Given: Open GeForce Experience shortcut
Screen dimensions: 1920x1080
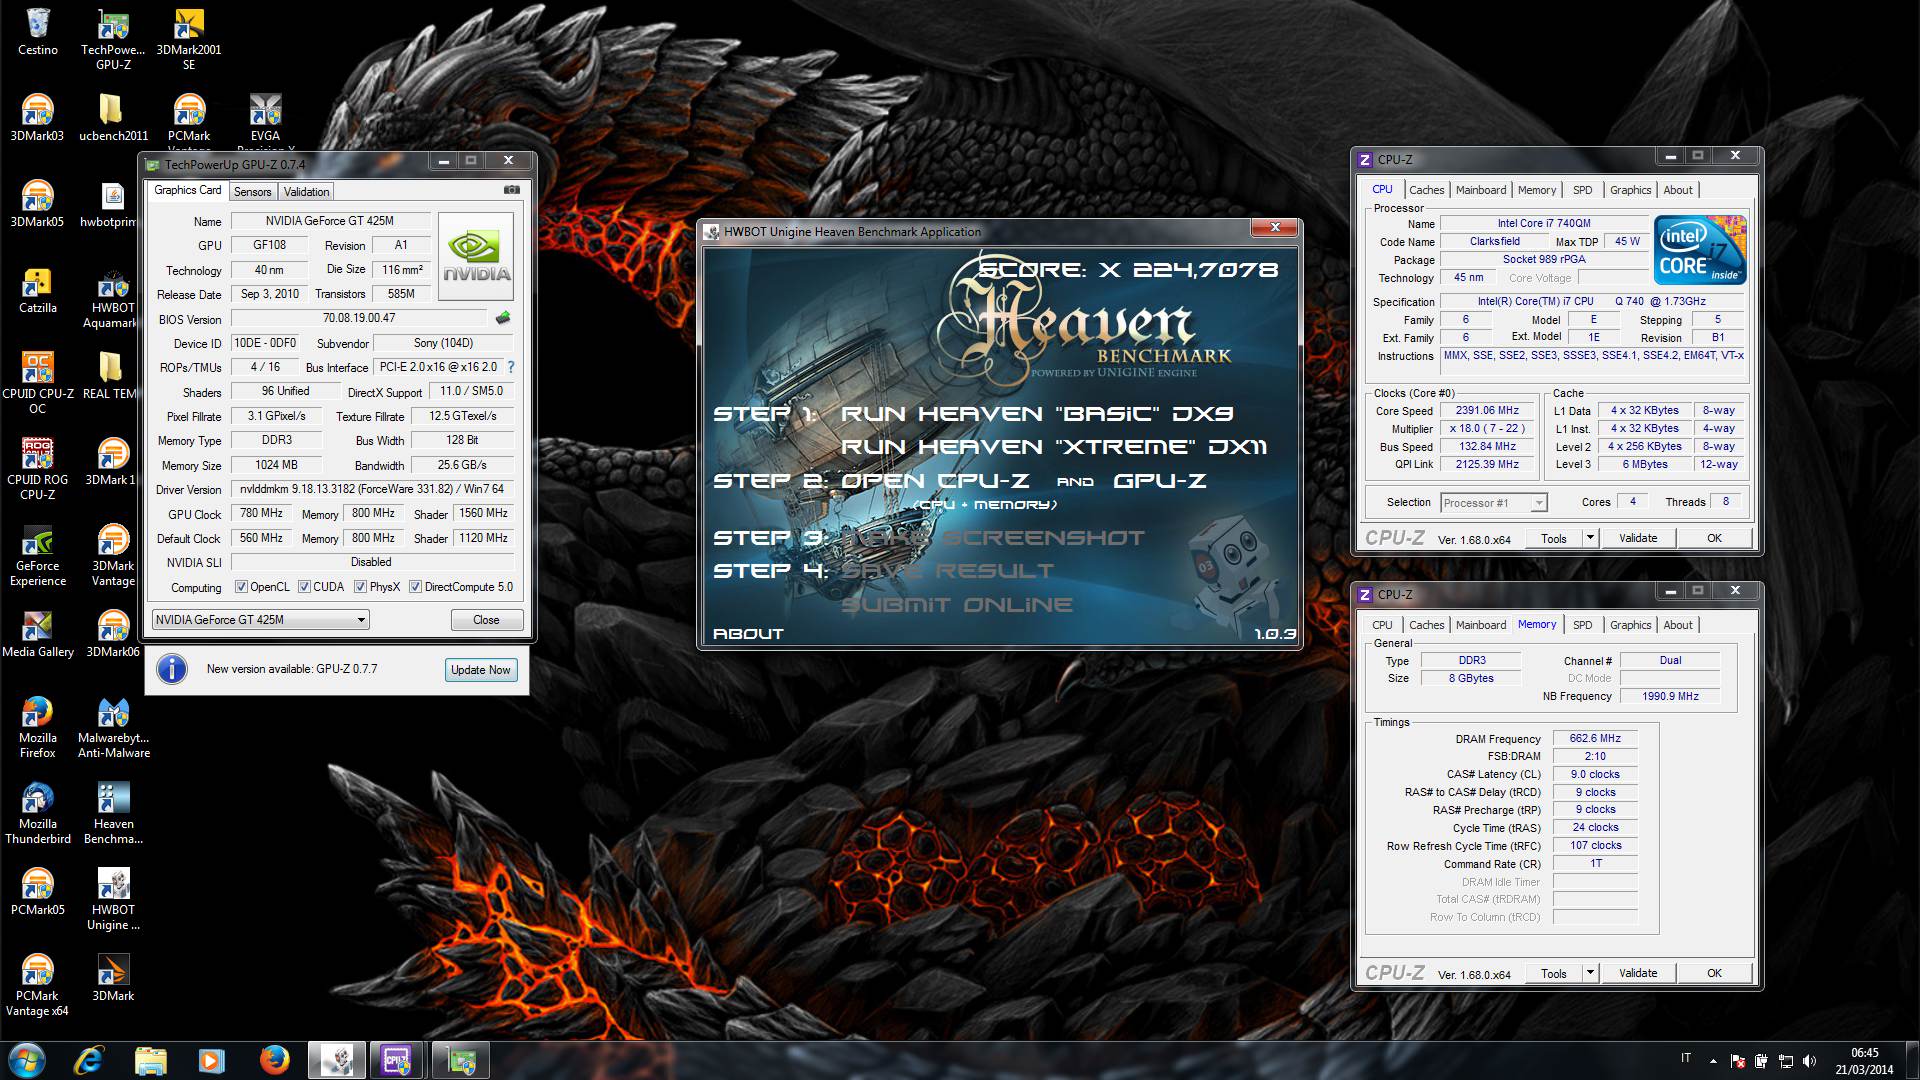Looking at the screenshot, I should [x=37, y=556].
